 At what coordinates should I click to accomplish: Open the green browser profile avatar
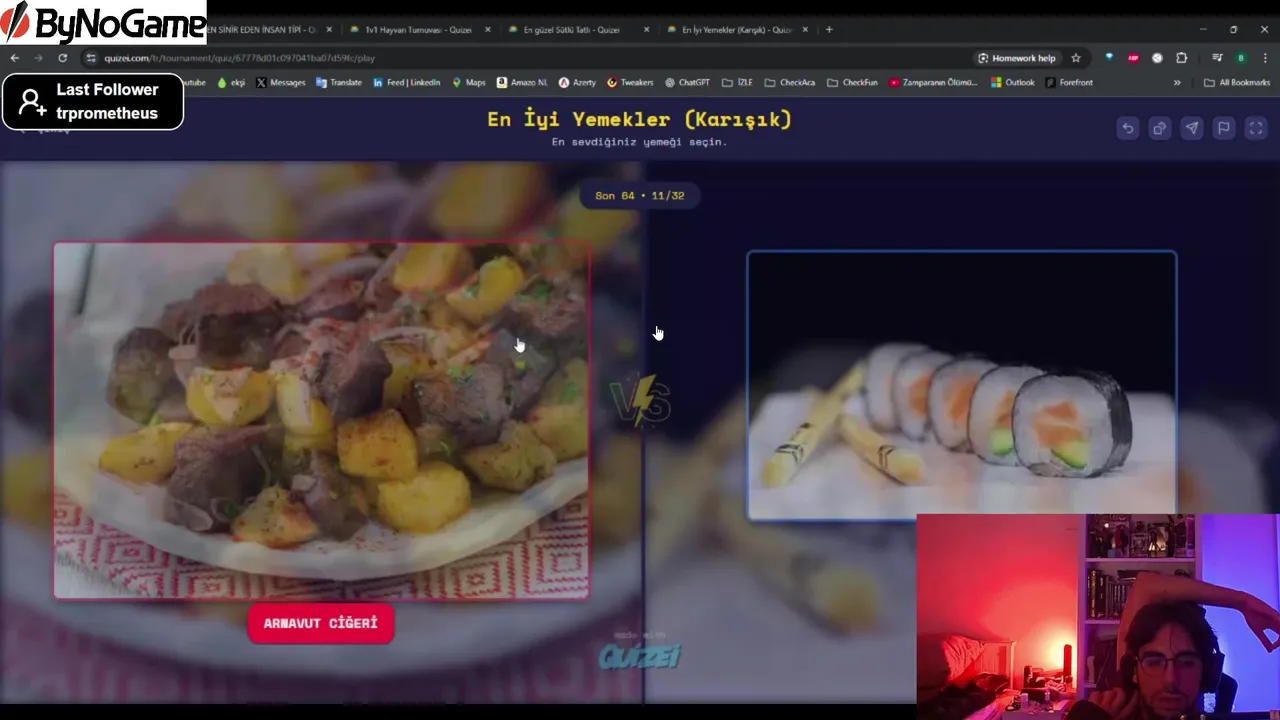click(x=1241, y=58)
